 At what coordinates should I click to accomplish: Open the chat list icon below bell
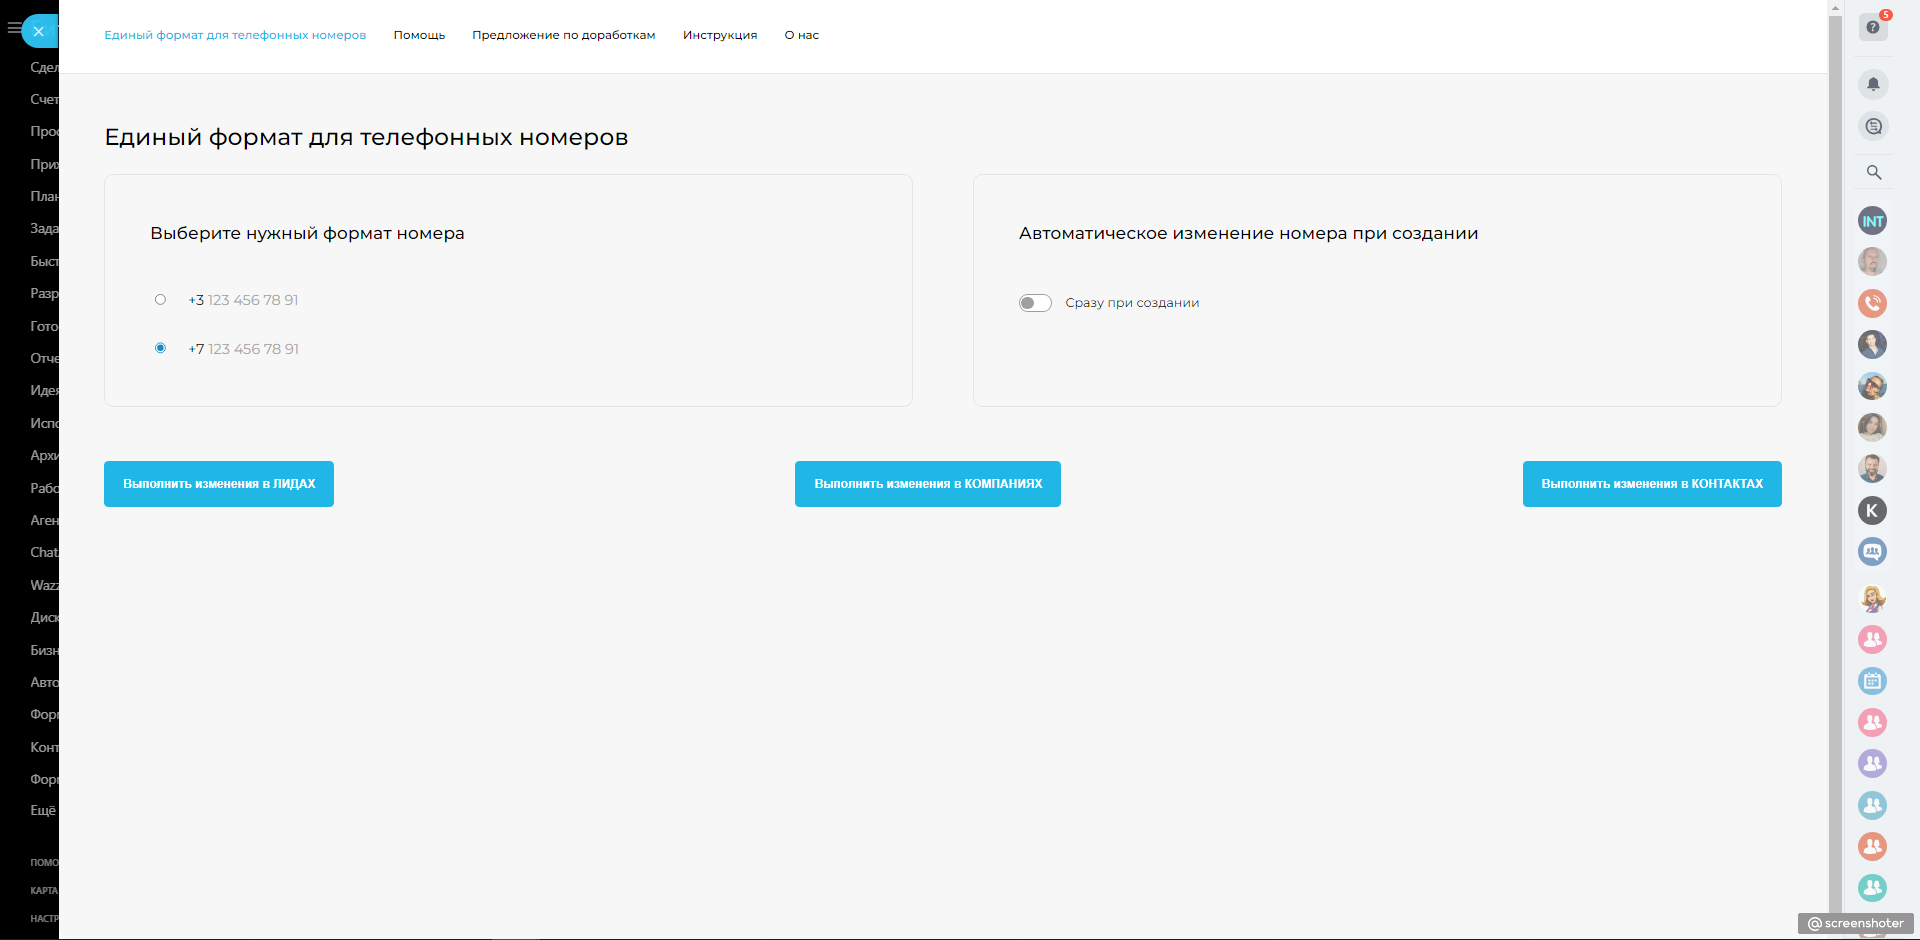click(1873, 127)
